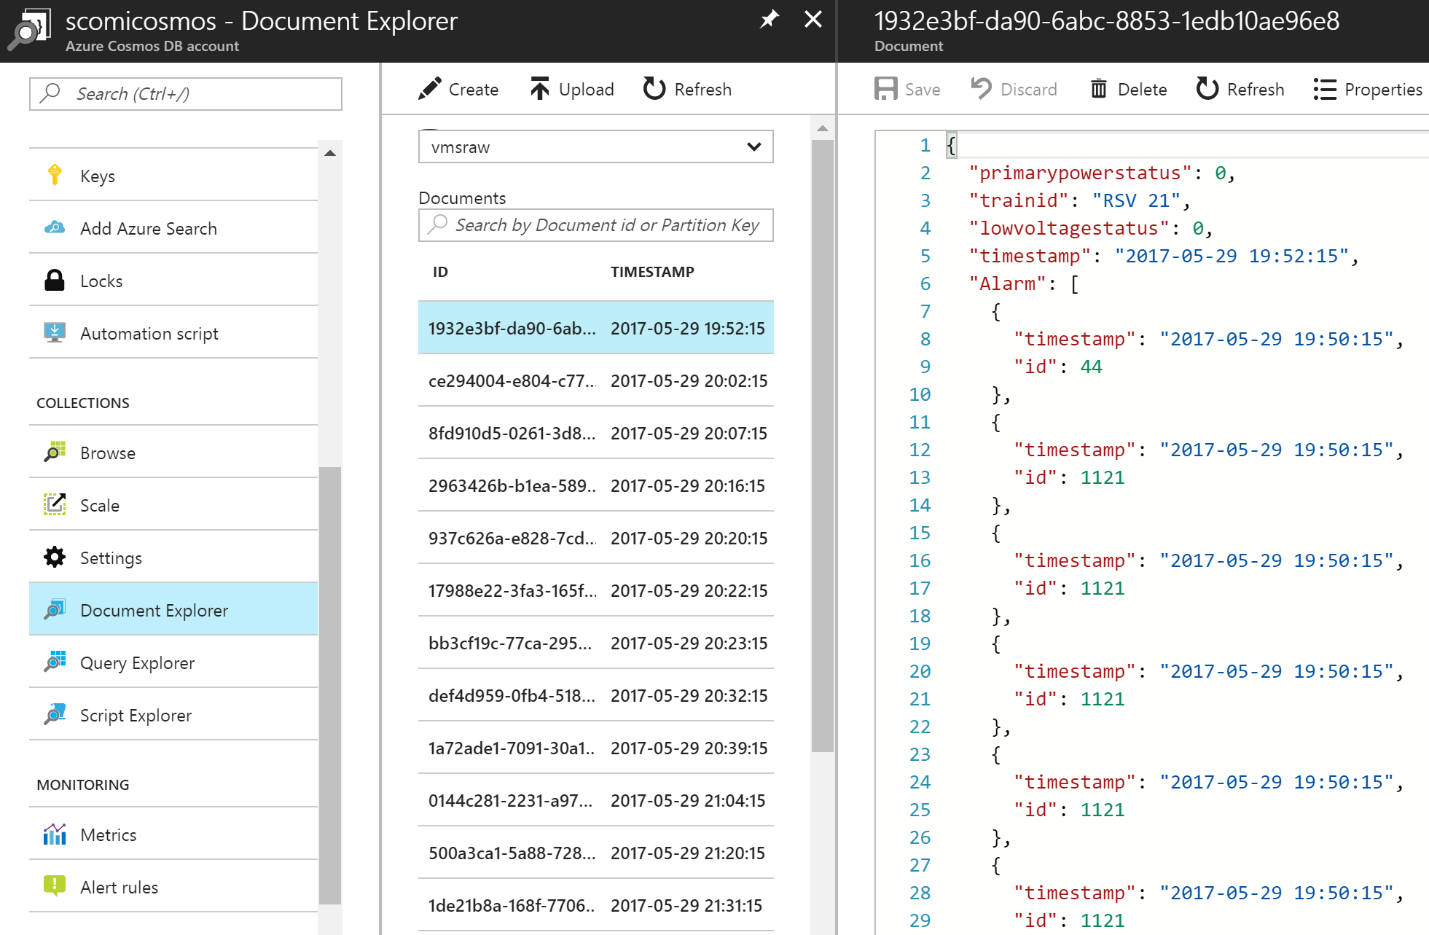This screenshot has width=1429, height=935.
Task: Close the Document Explorer blade
Action: coord(813,19)
